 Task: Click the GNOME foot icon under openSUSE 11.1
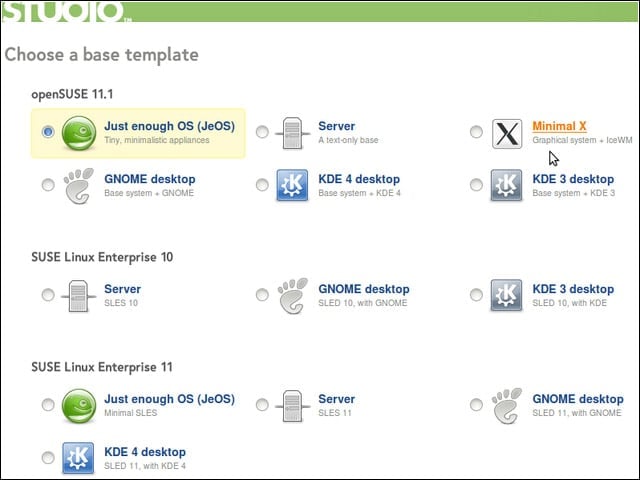click(x=79, y=186)
